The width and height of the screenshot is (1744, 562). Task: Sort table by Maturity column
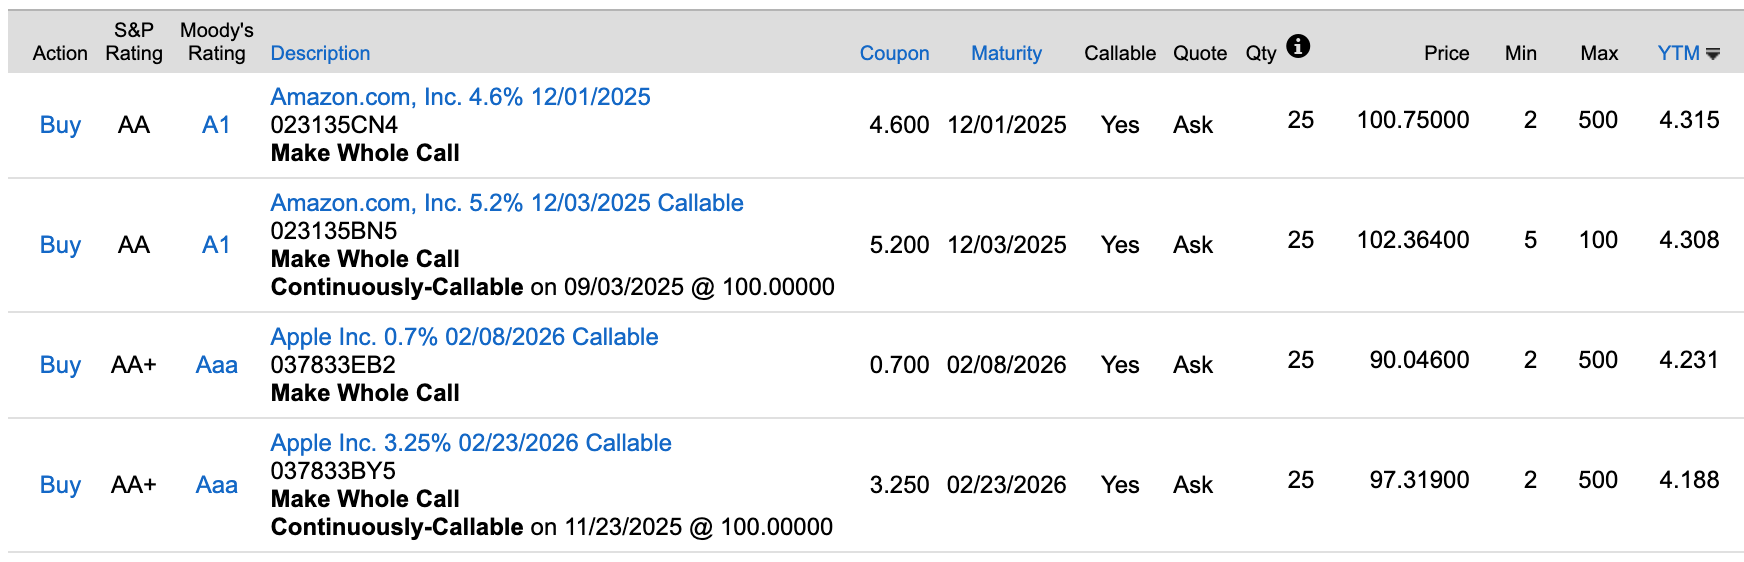(x=1006, y=53)
